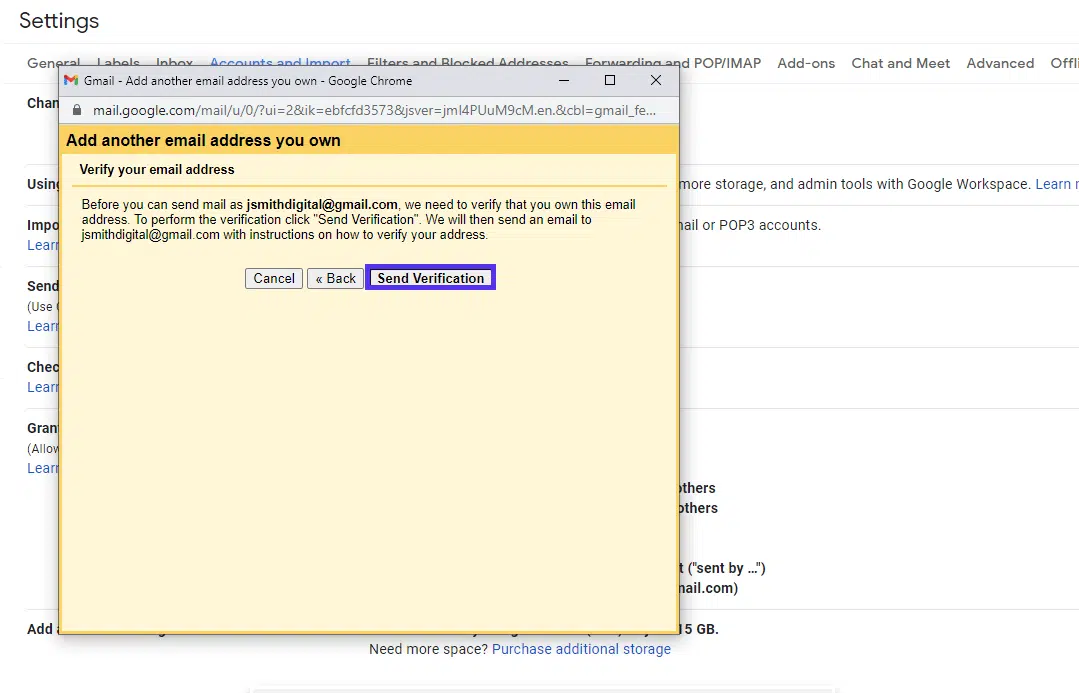Screen dimensions: 1079x693
Task: Maximize the Gmail popup window
Action: [610, 81]
